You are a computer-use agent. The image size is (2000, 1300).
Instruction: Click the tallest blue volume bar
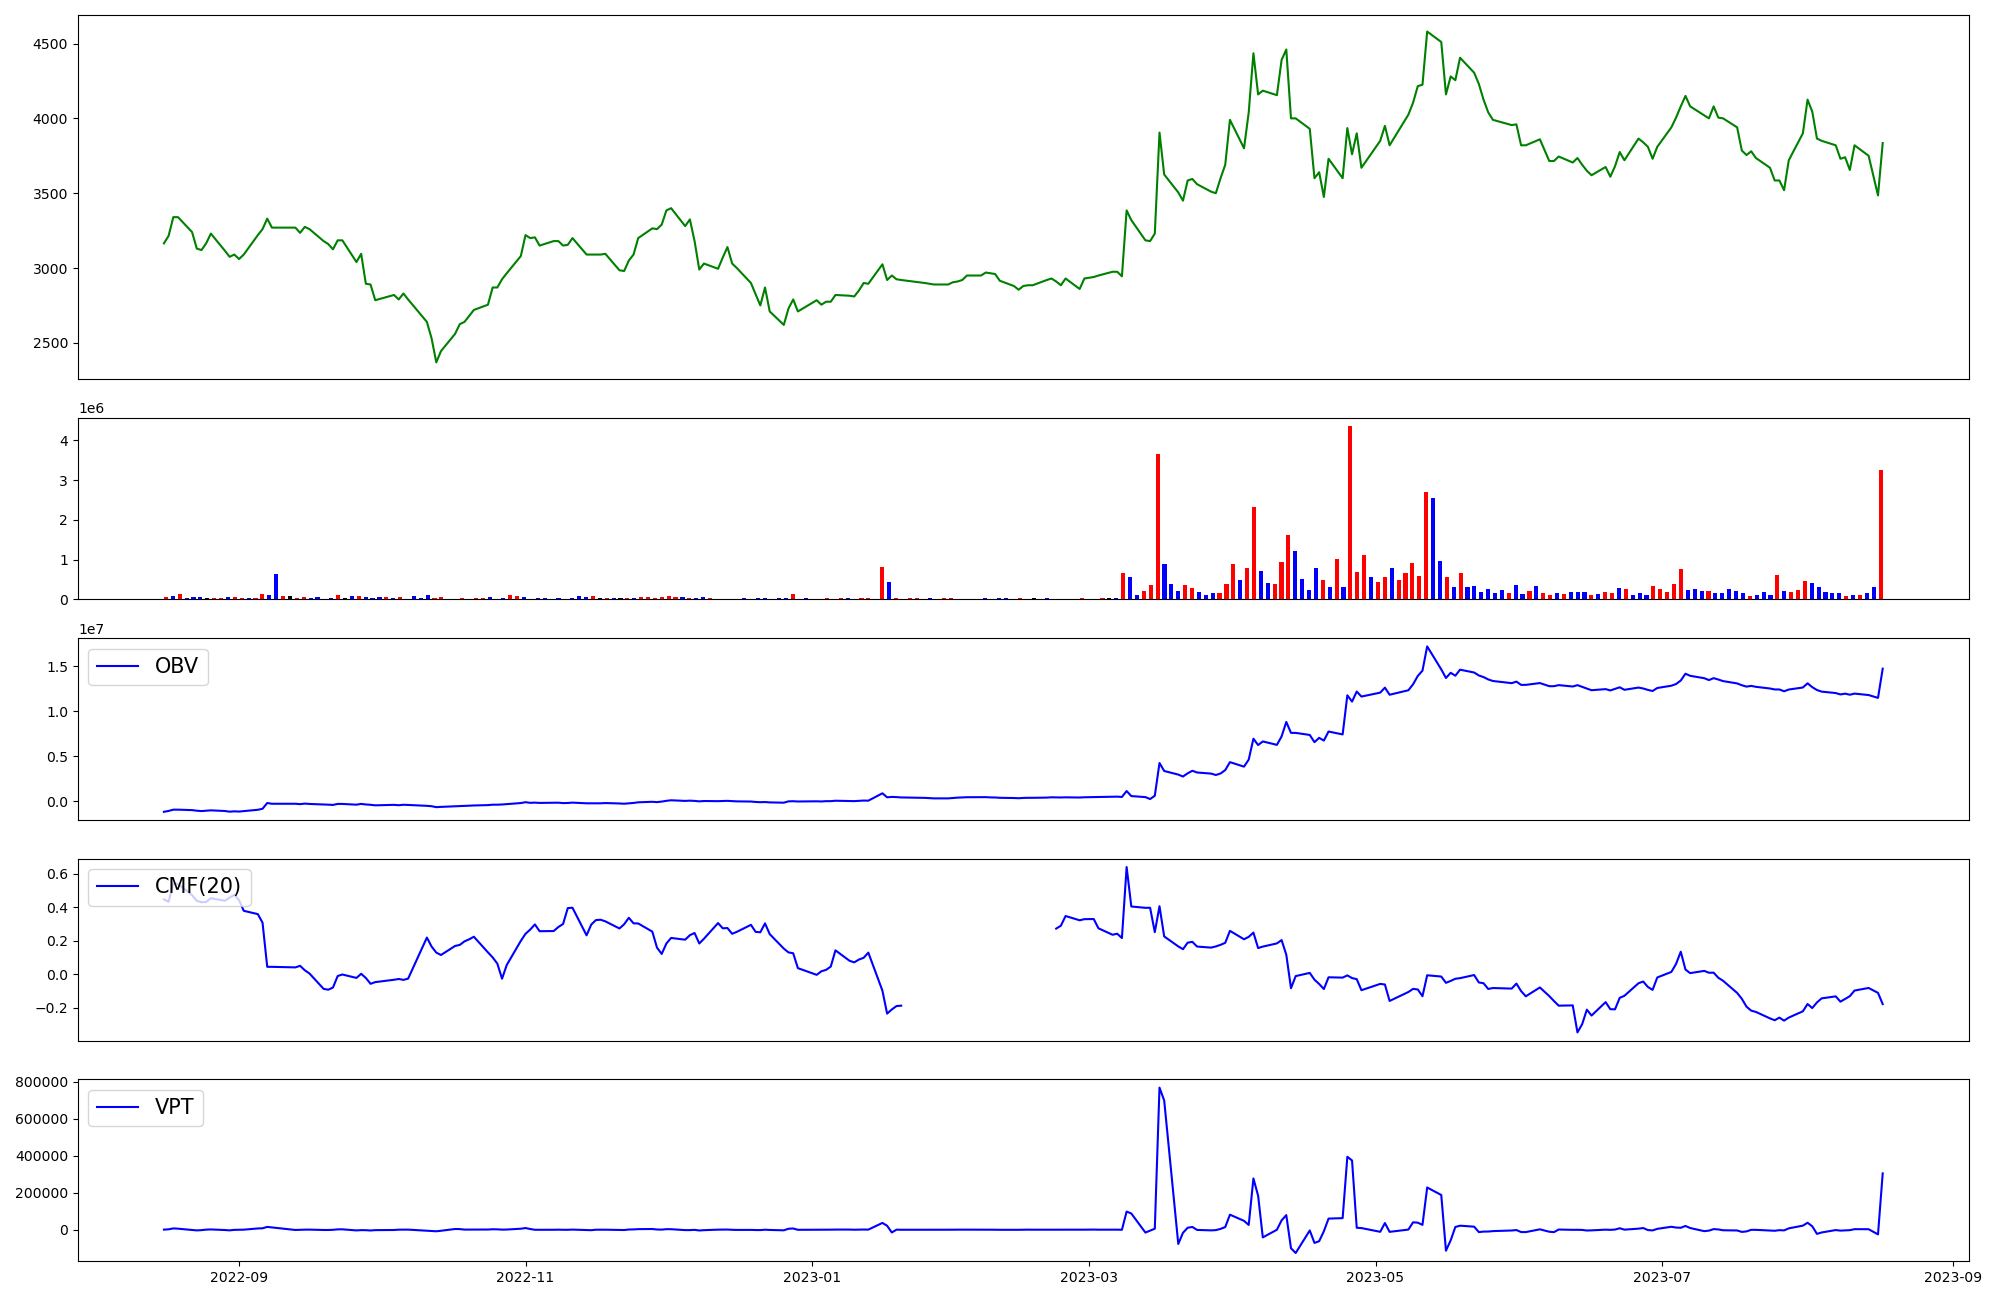pyautogui.click(x=1433, y=548)
